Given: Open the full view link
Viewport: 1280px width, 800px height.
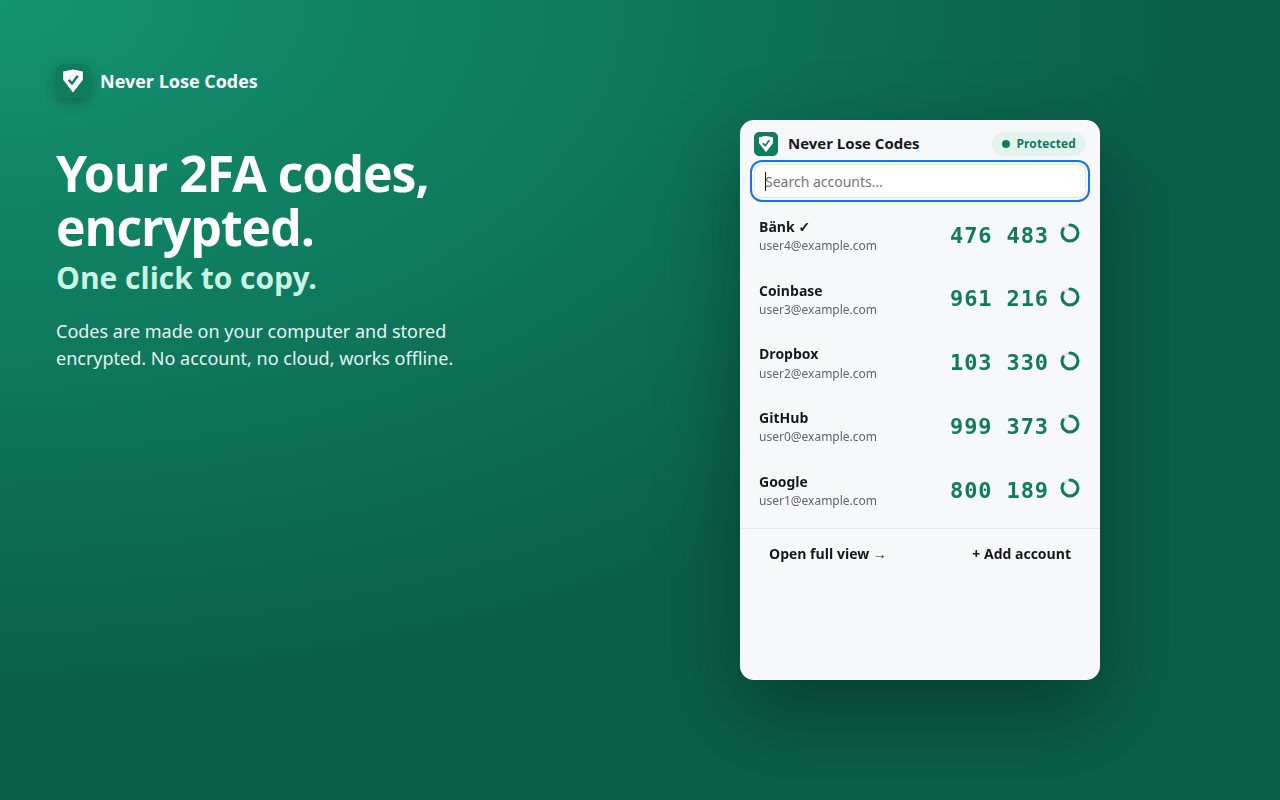Looking at the screenshot, I should [827, 554].
